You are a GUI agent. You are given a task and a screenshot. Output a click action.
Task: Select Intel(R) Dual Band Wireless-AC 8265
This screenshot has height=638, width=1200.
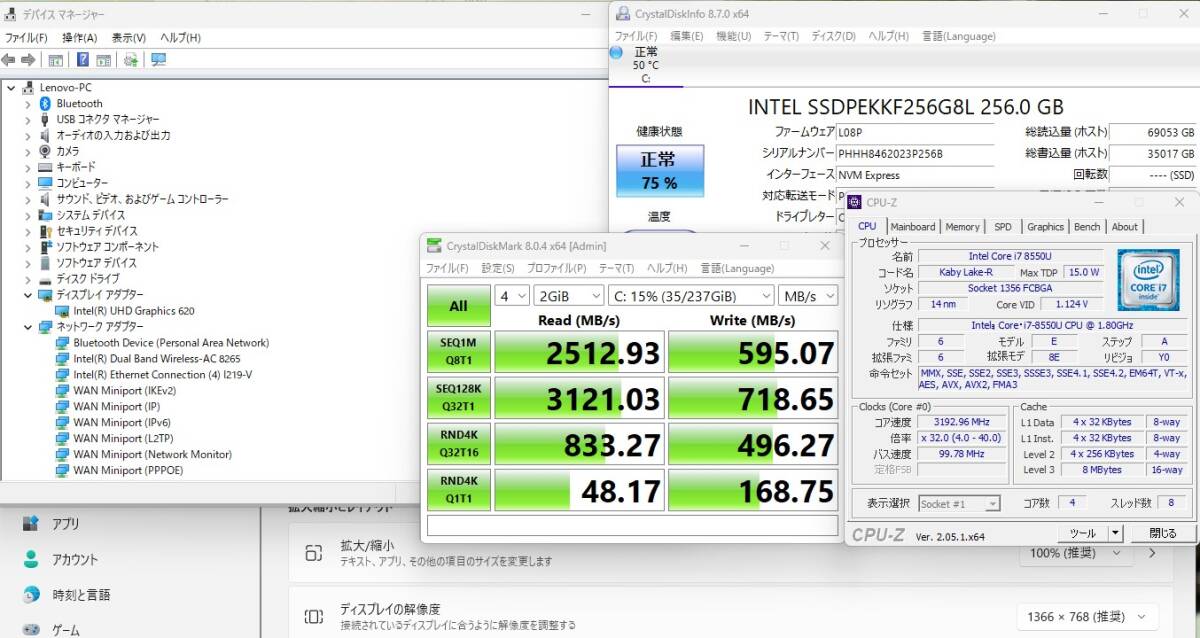coord(156,359)
